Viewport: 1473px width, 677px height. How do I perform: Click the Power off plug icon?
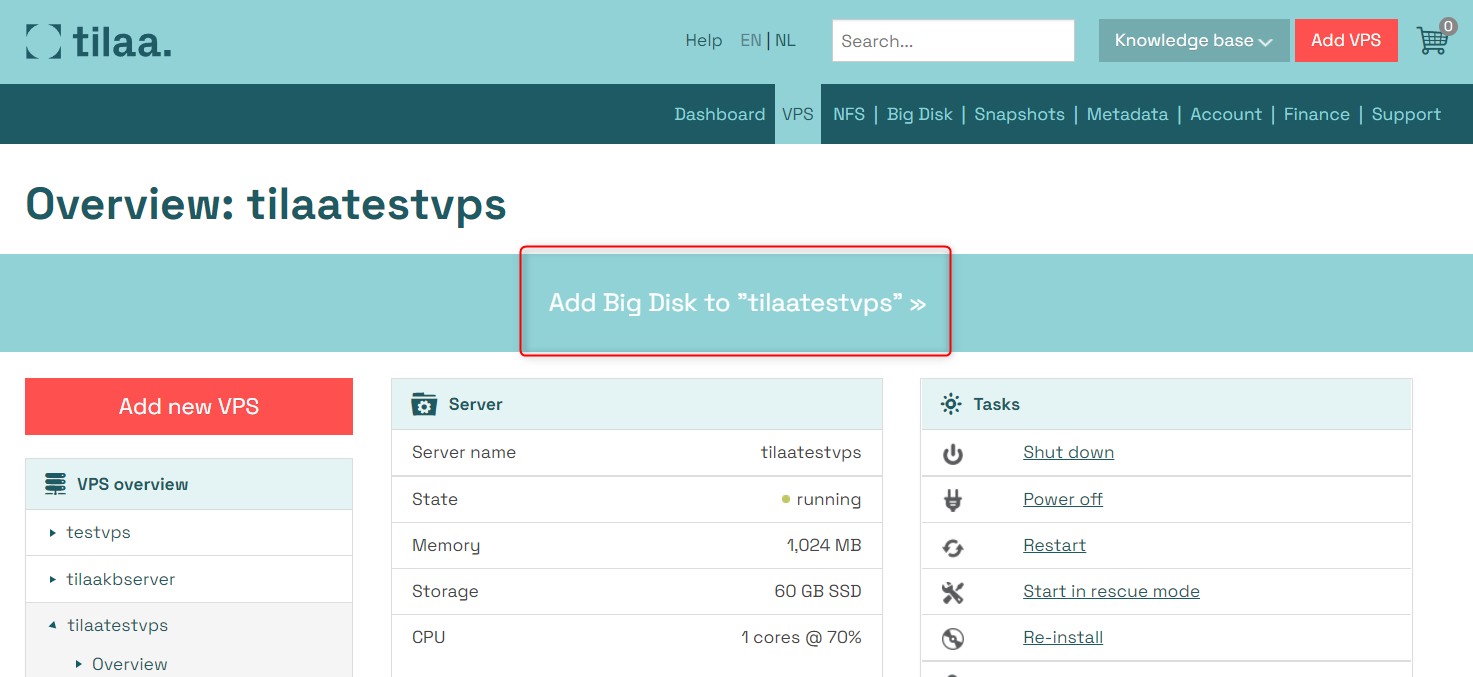(x=953, y=500)
